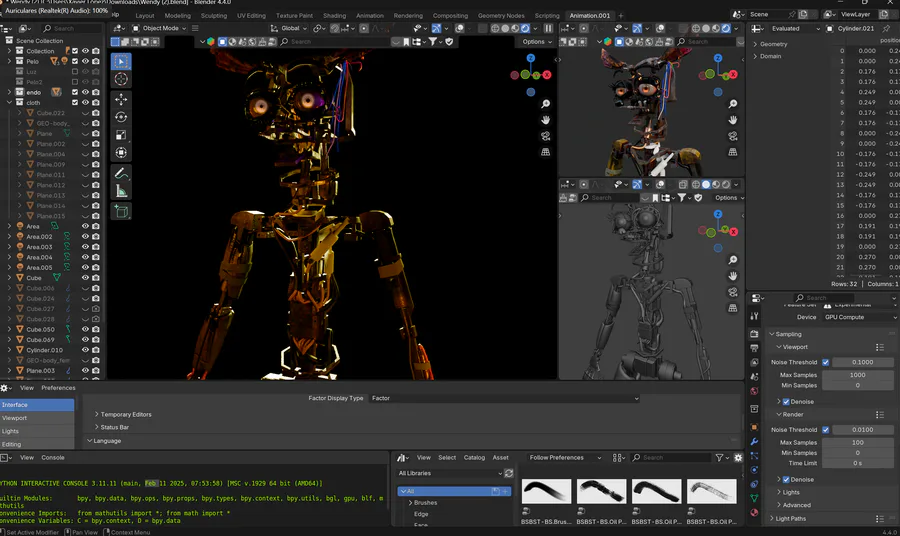Click viewport Max Samples field 1000
900x536 pixels.
pyautogui.click(x=858, y=375)
